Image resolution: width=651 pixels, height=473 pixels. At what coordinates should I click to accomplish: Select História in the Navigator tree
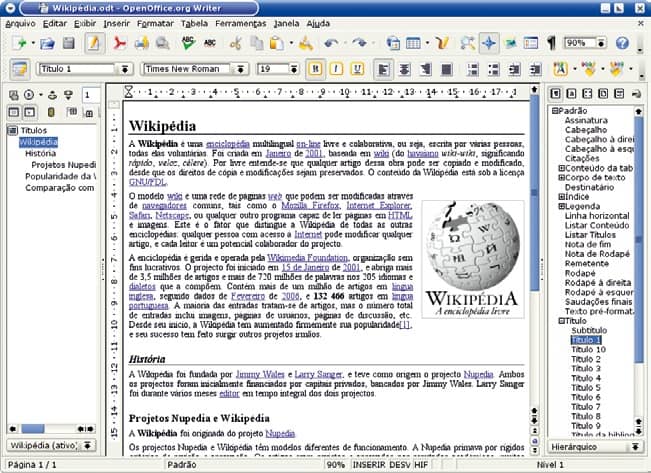(x=40, y=153)
